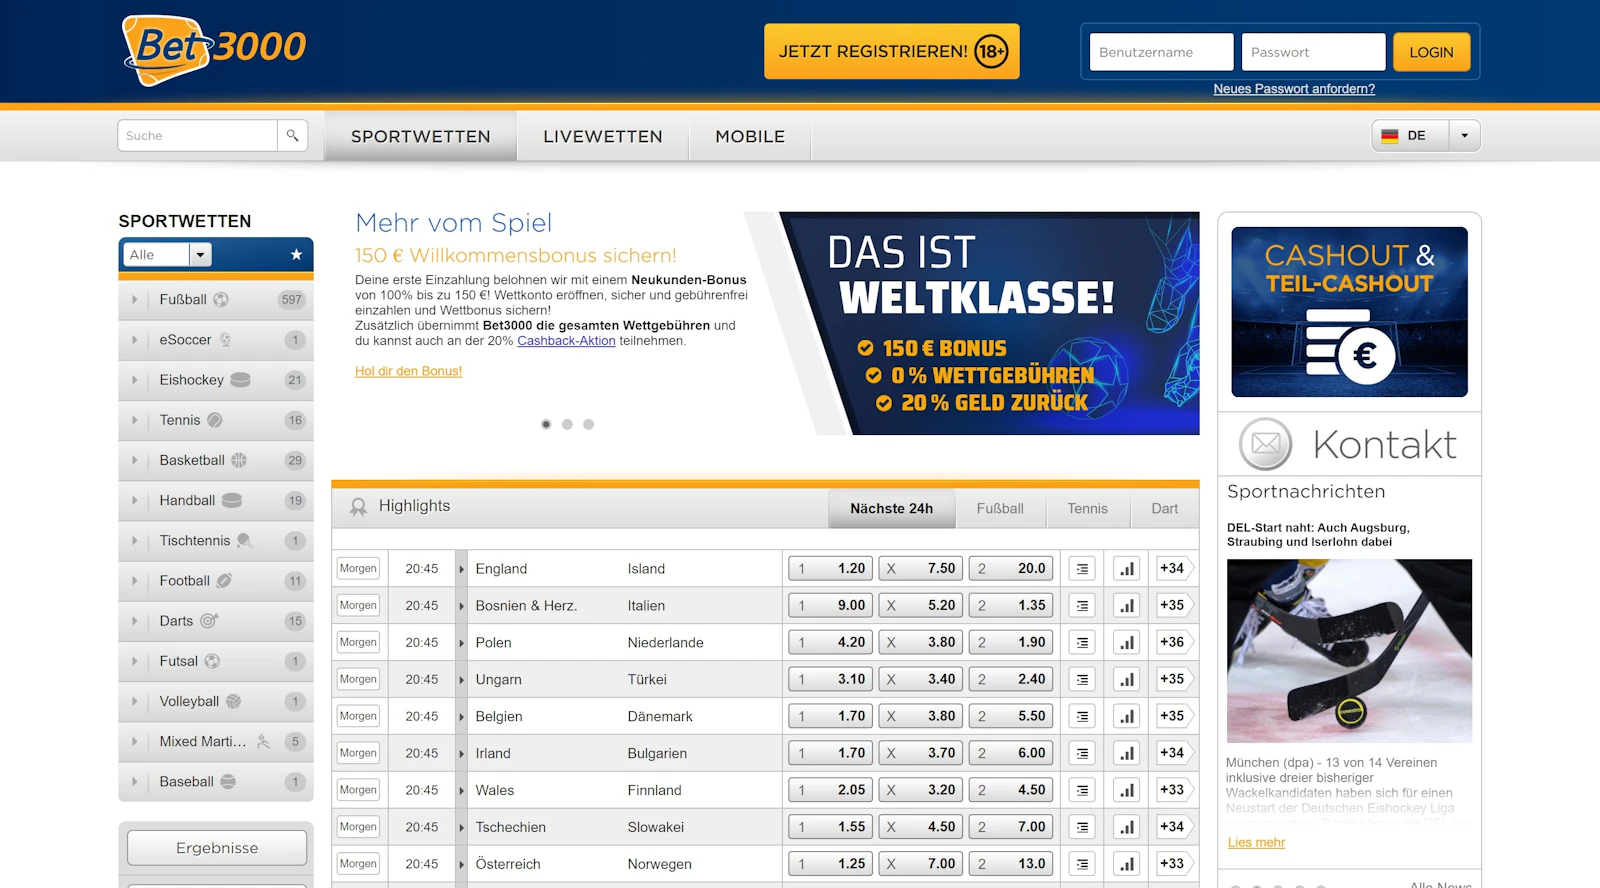1600x888 pixels.
Task: Click the Jetzt Registrieren button
Action: point(891,52)
